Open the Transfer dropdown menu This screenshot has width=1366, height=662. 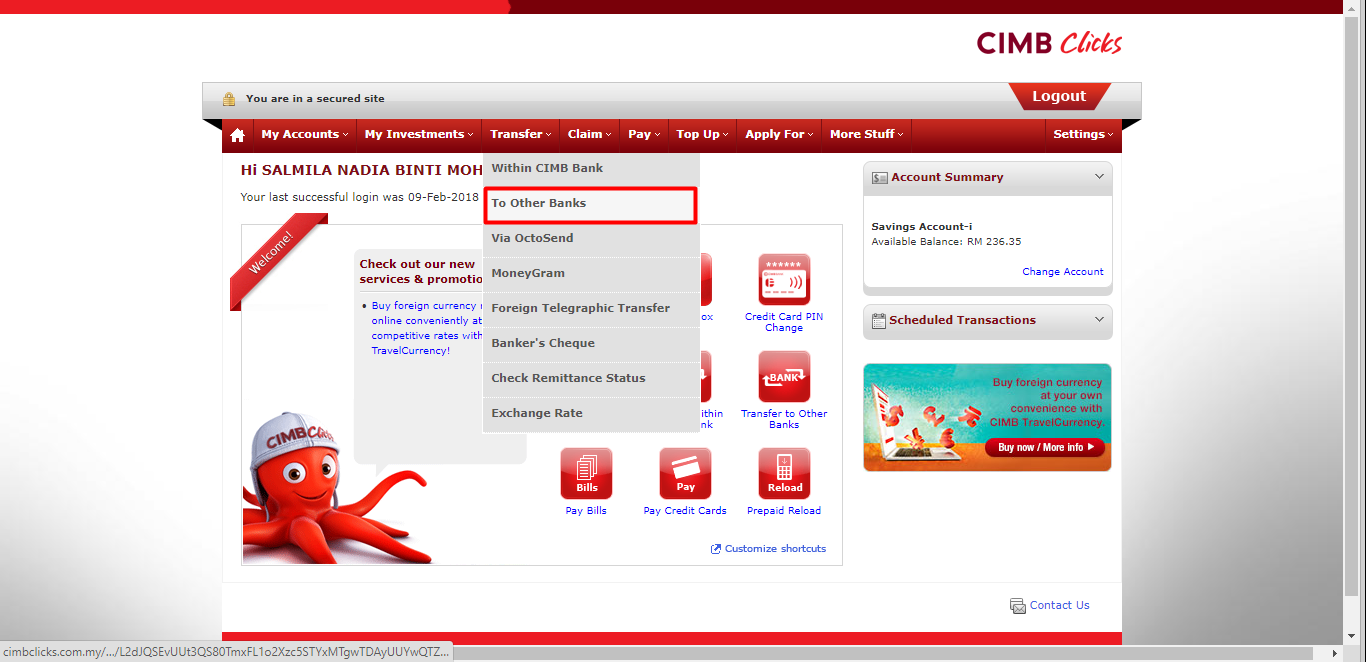[x=520, y=134]
